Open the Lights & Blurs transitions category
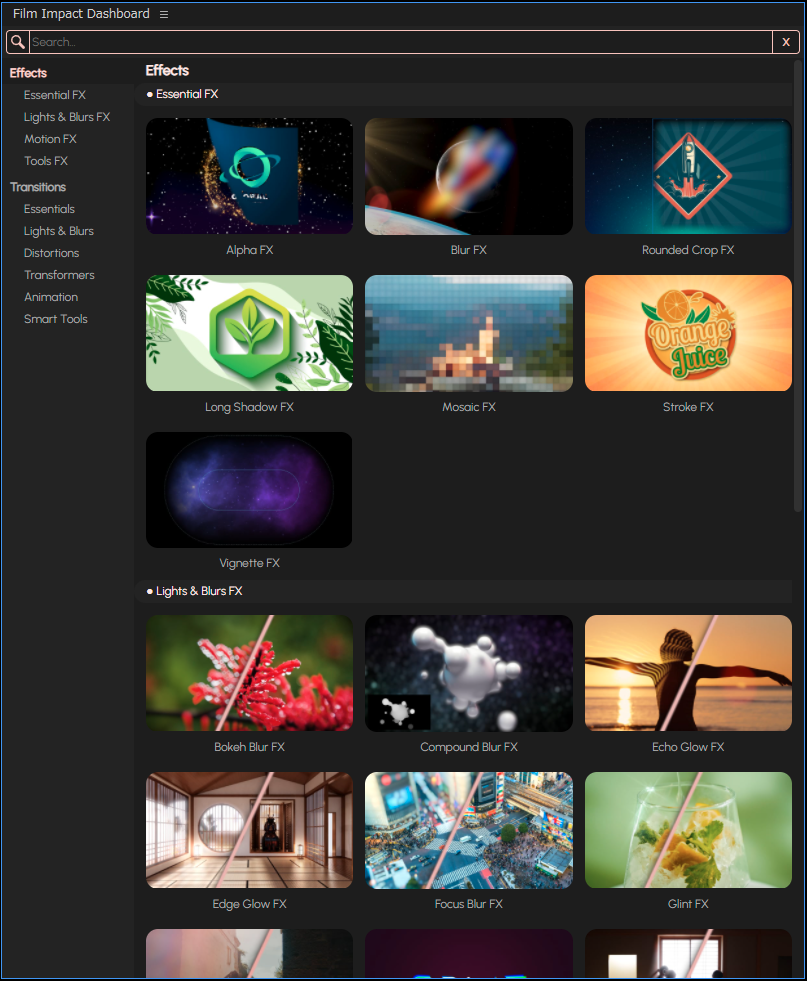The height and width of the screenshot is (981, 807). coord(59,231)
